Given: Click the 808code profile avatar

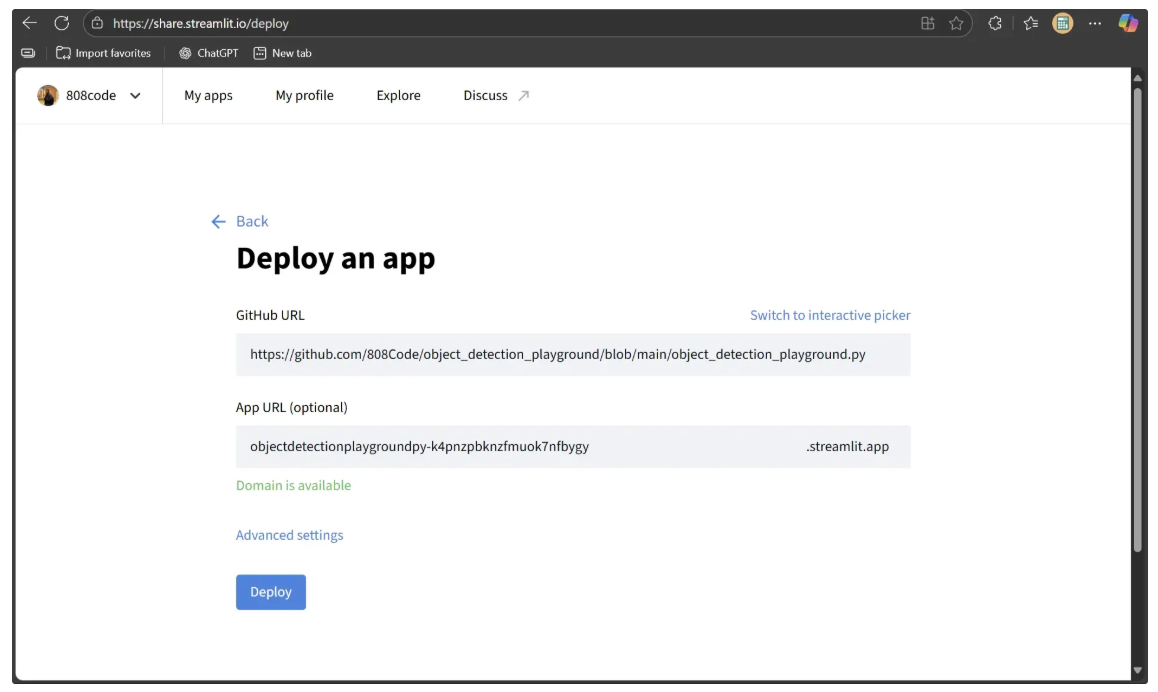Looking at the screenshot, I should point(48,96).
